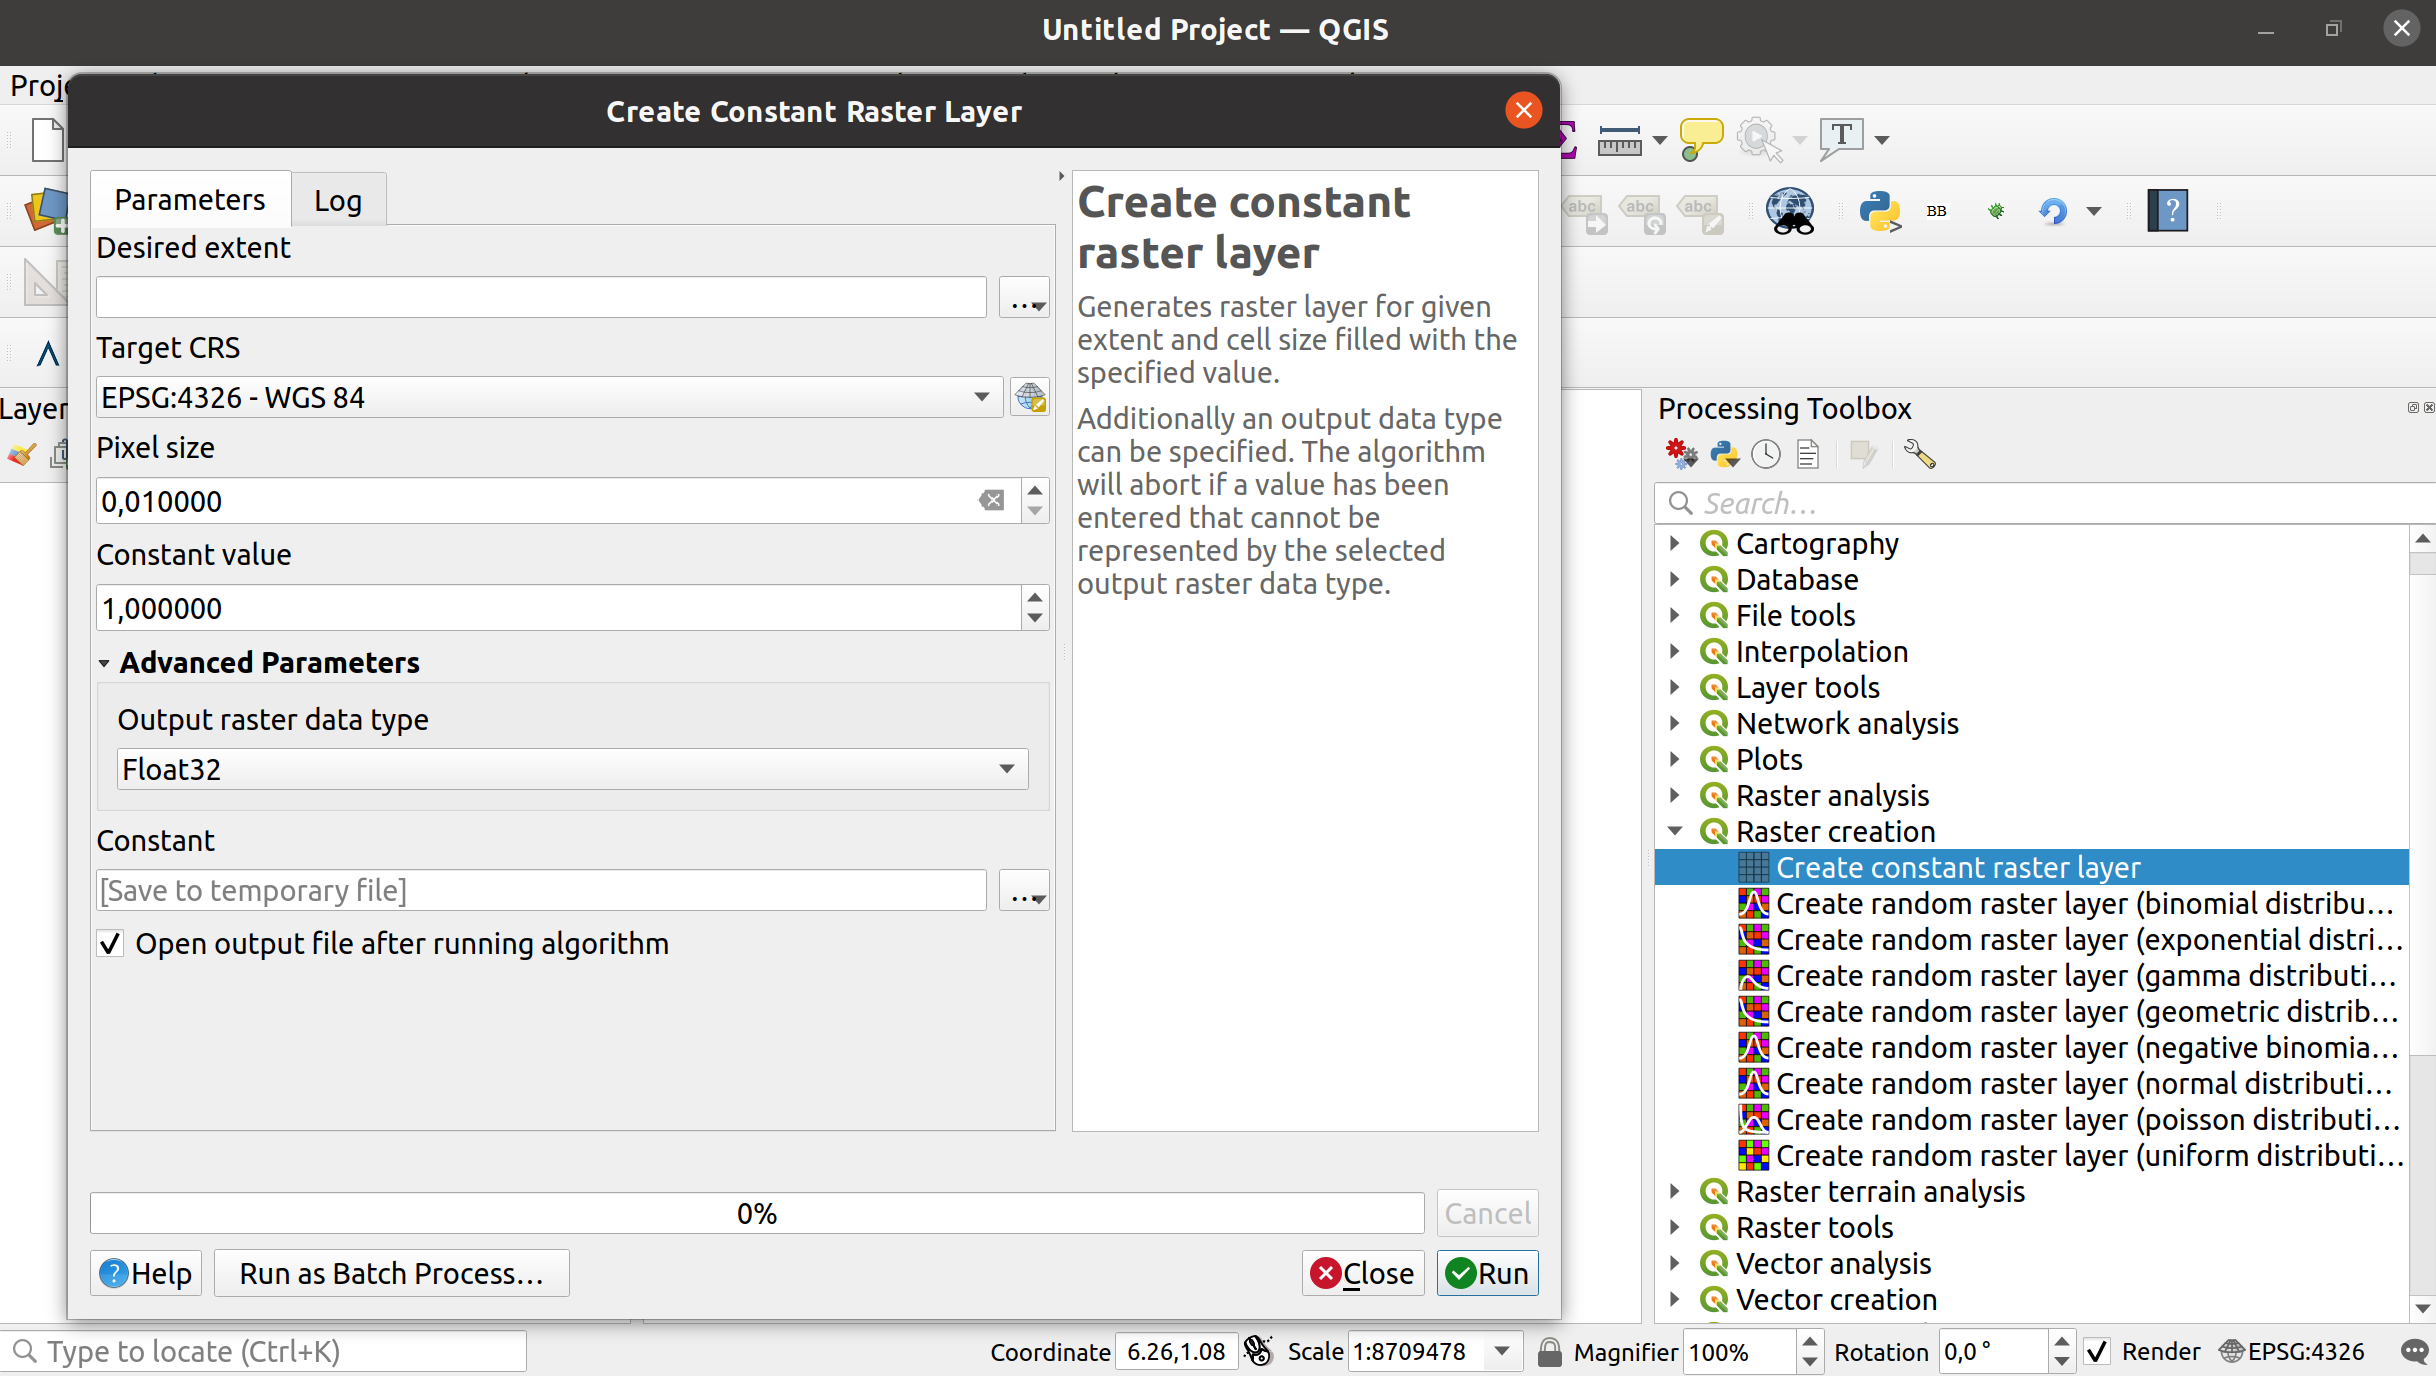Viewport: 2436px width, 1376px height.
Task: Toggle the scale lock icon
Action: tap(1549, 1352)
